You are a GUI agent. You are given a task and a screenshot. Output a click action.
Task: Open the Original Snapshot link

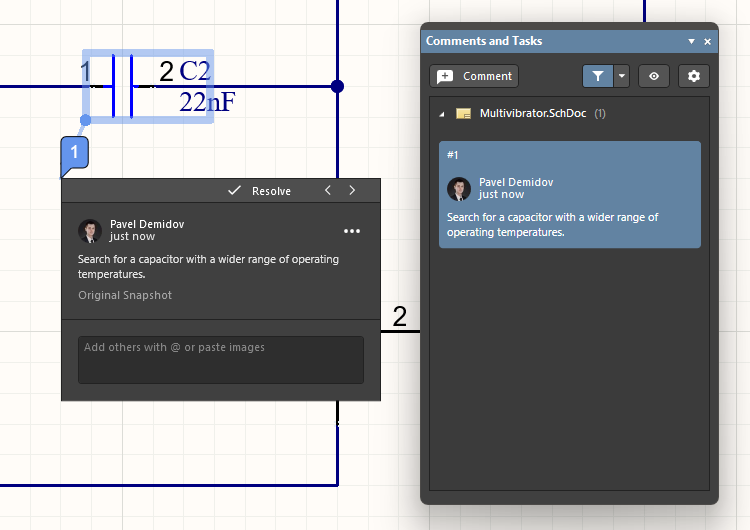pos(125,295)
